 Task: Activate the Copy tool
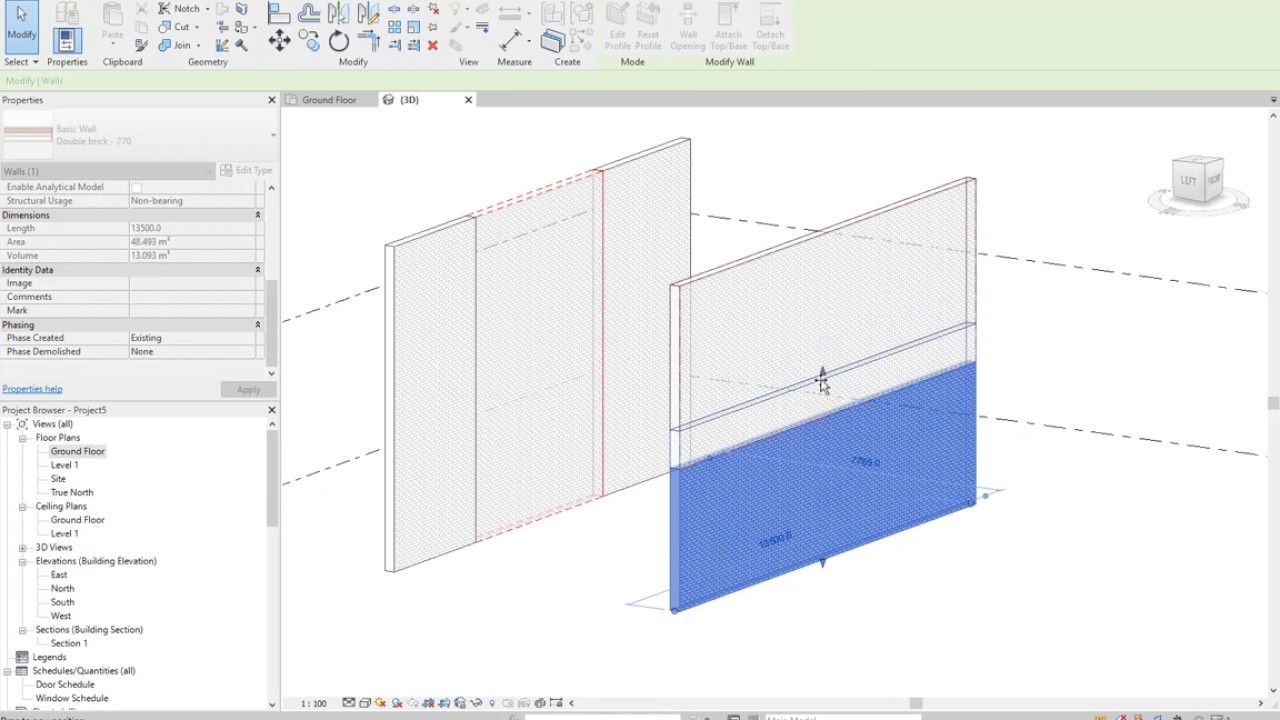pos(309,41)
